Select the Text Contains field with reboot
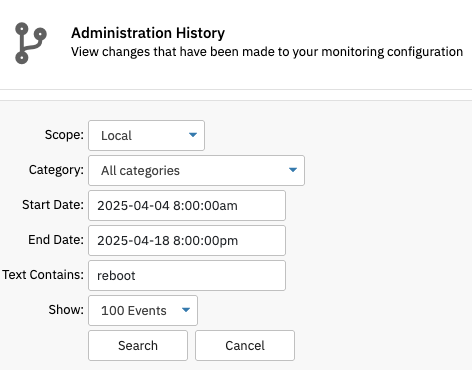Image resolution: width=472 pixels, height=370 pixels. [187, 275]
